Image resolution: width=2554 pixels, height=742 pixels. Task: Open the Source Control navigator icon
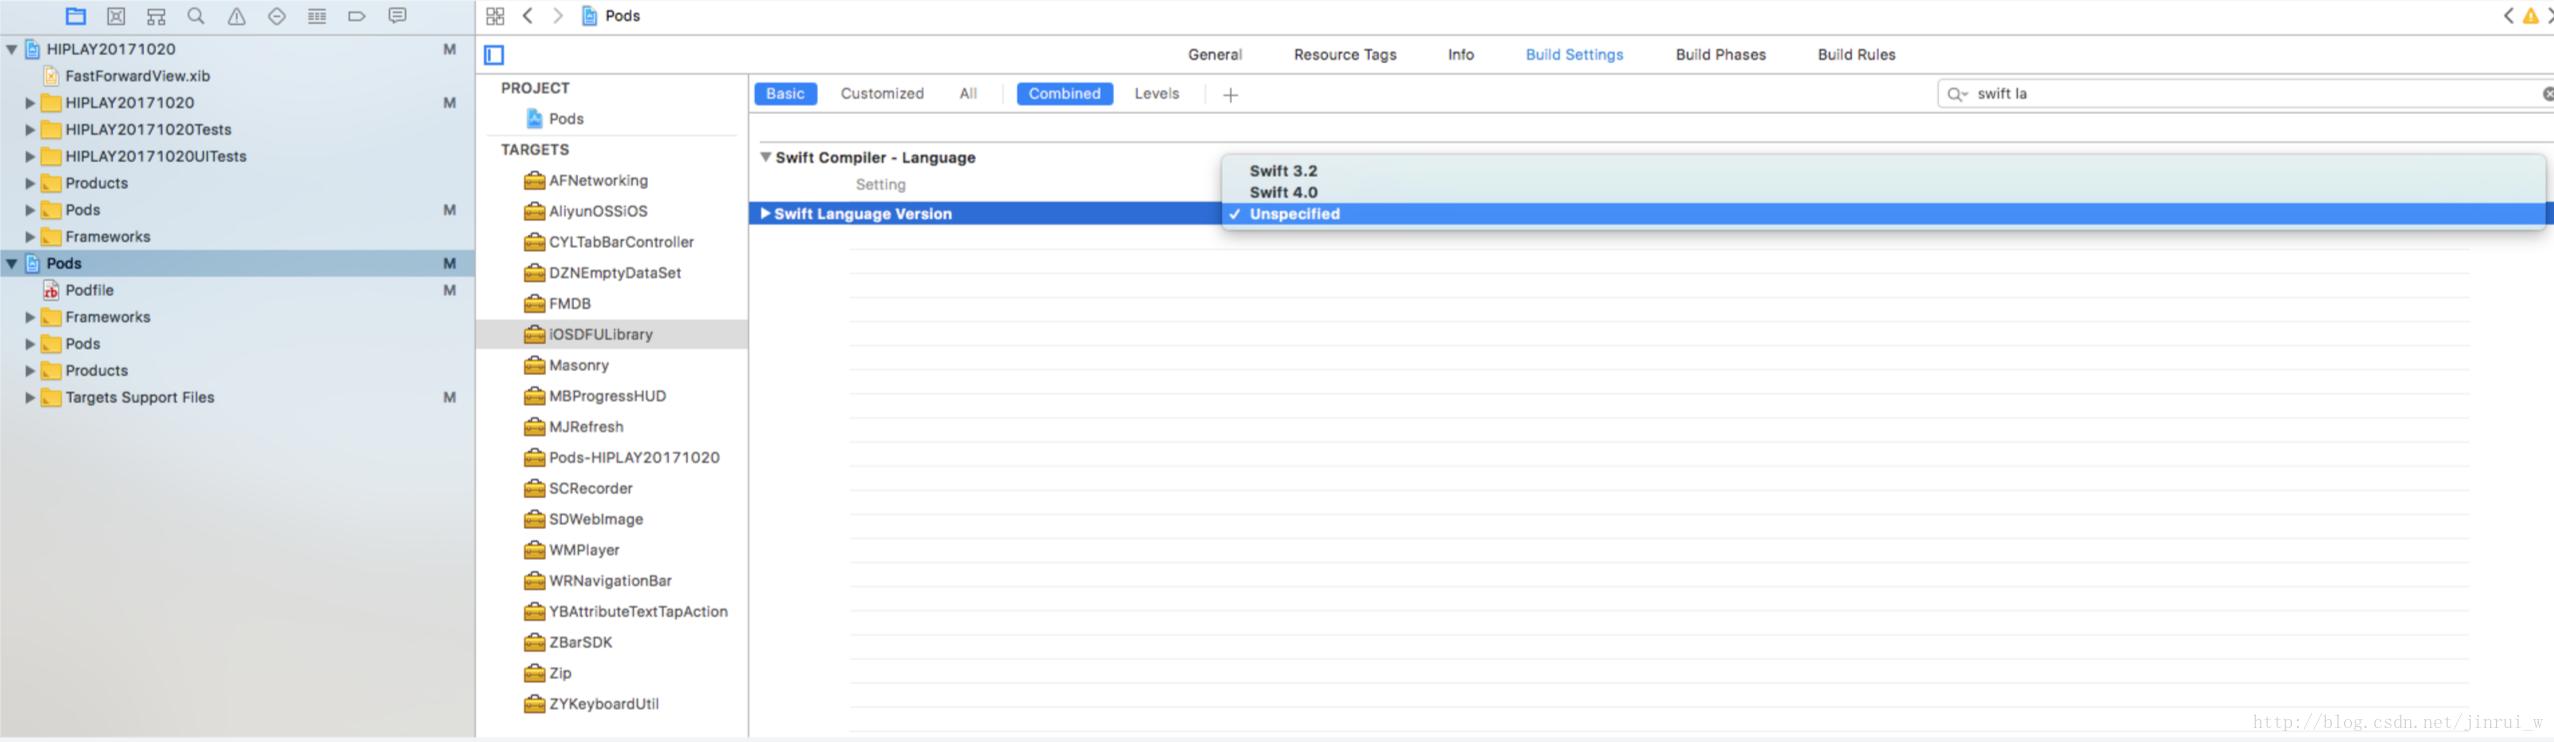coord(116,16)
